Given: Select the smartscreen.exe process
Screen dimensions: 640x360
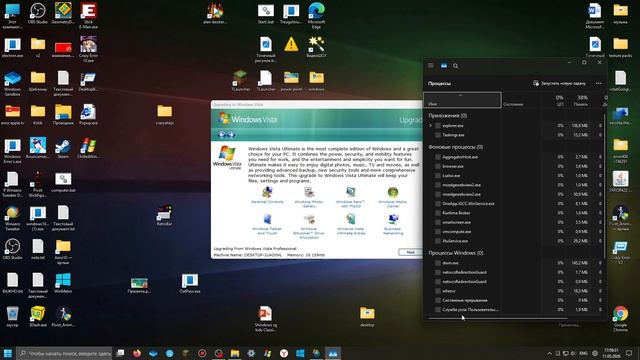Looking at the screenshot, I should pyautogui.click(x=513, y=222).
